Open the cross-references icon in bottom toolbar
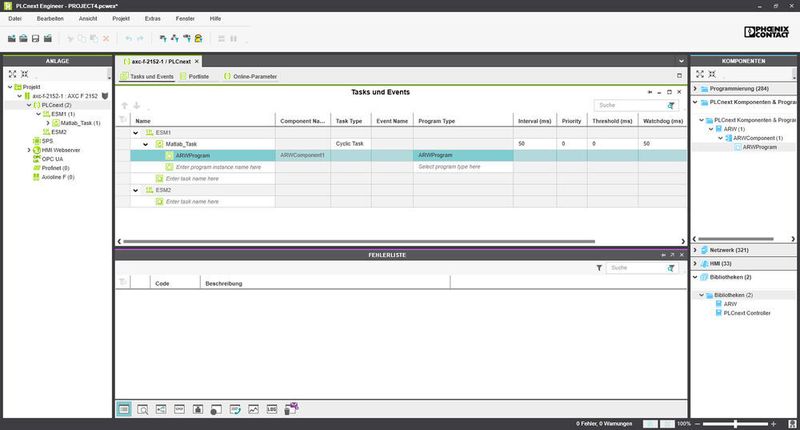 tap(161, 409)
